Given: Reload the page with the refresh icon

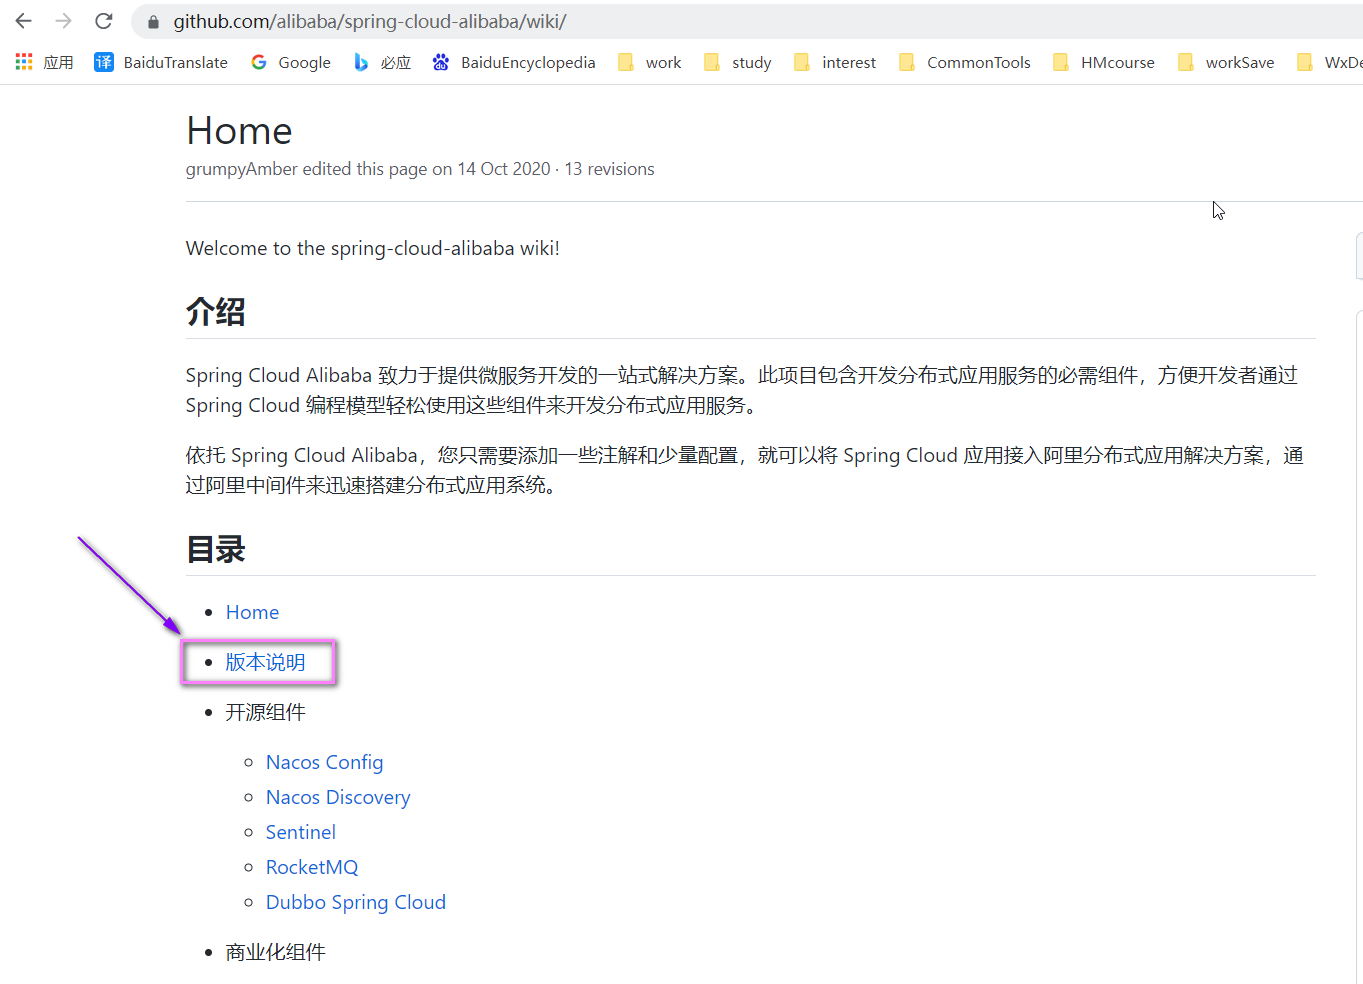Looking at the screenshot, I should [x=104, y=21].
